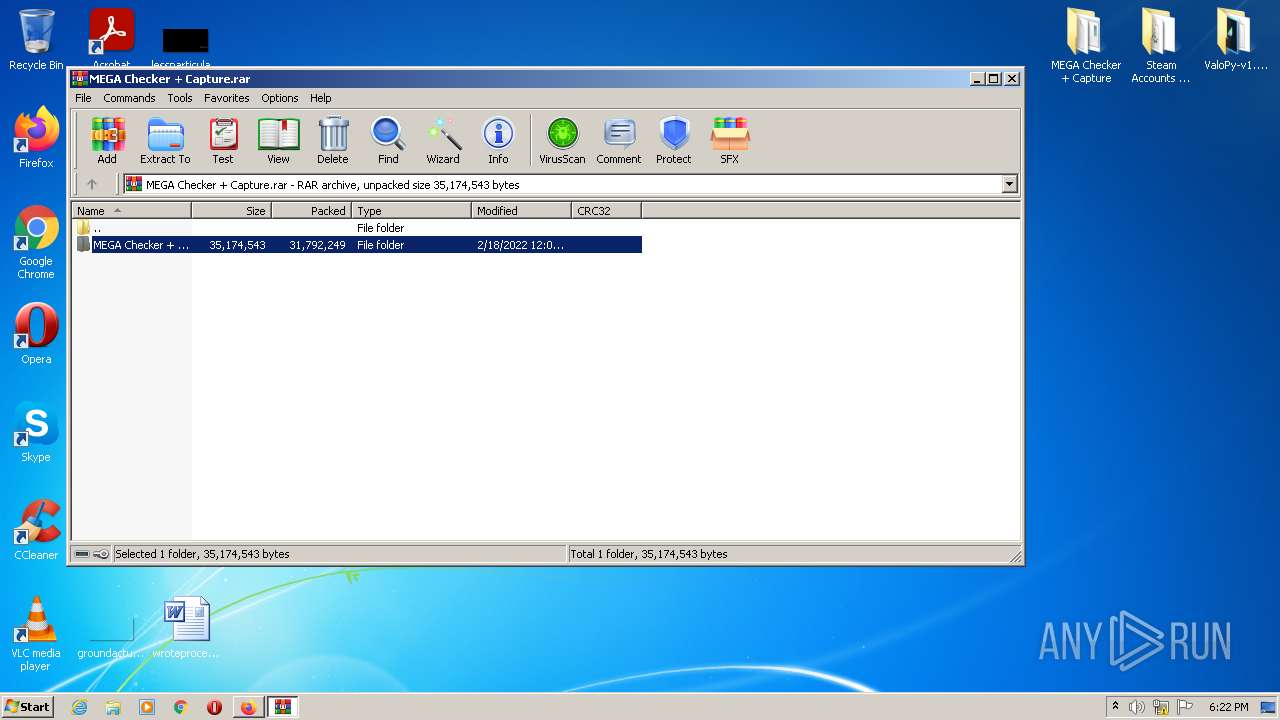Launch Skype desktop shortcut
1280x720 pixels.
pos(36,432)
